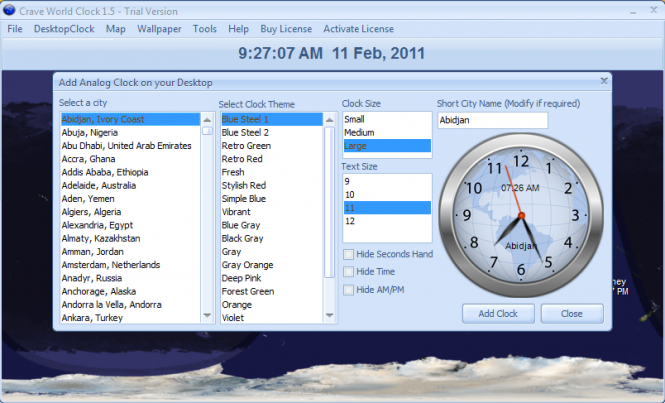
Task: Click clock theme list scroll up arrow
Action: 330,120
